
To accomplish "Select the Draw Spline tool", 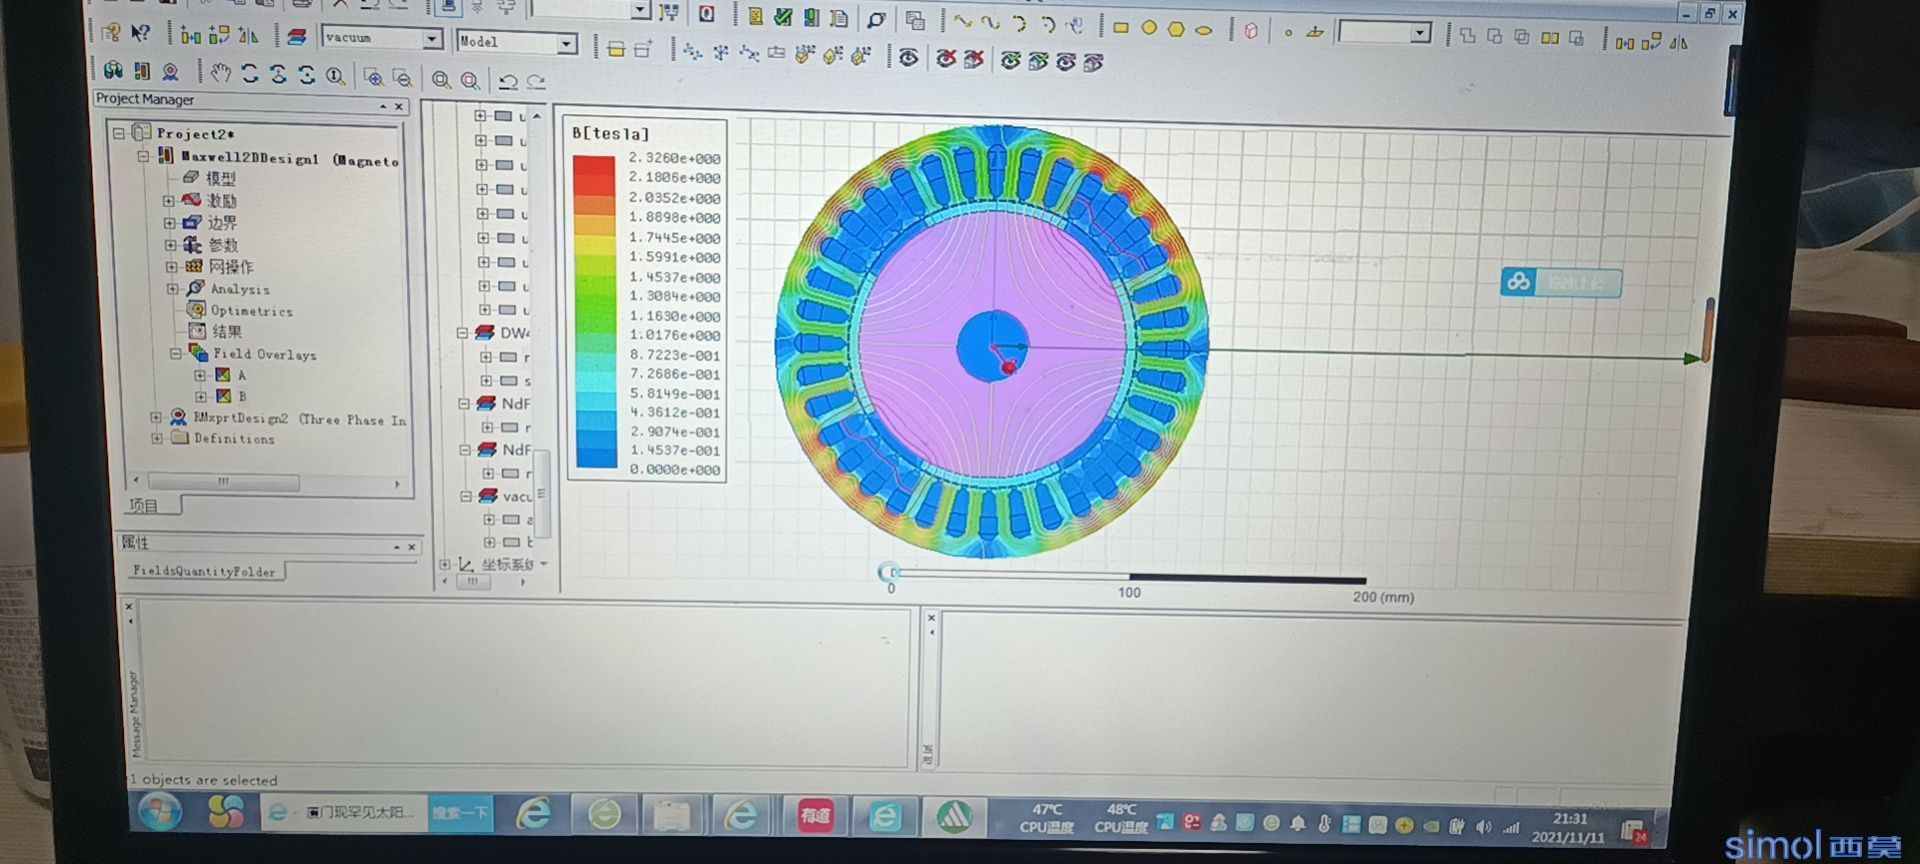I will click(990, 22).
